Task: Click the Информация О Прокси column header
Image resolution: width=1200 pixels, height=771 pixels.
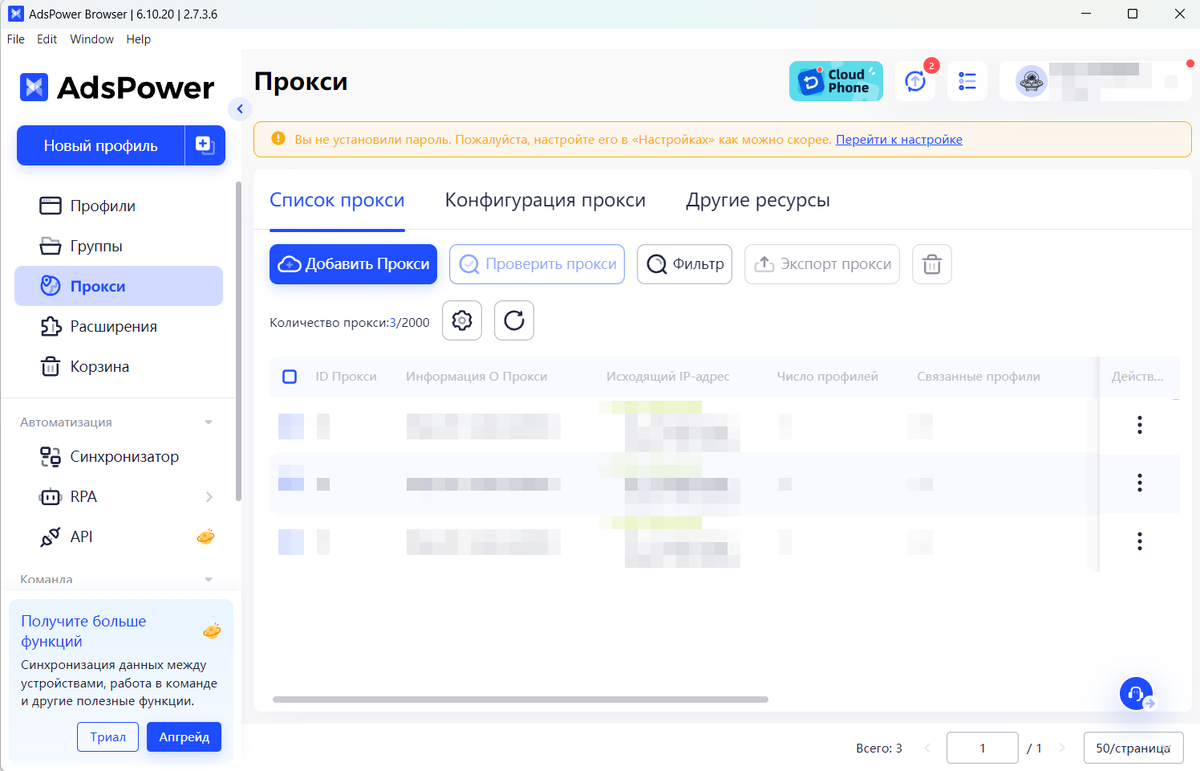Action: (477, 377)
